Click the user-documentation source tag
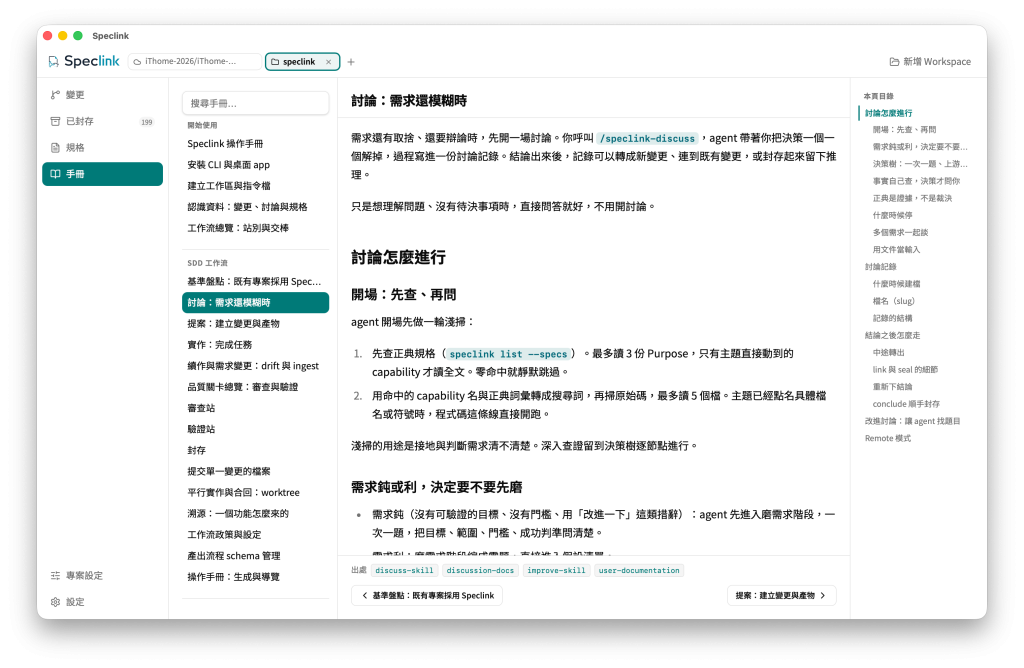This screenshot has height=668, width=1024. coord(639,571)
